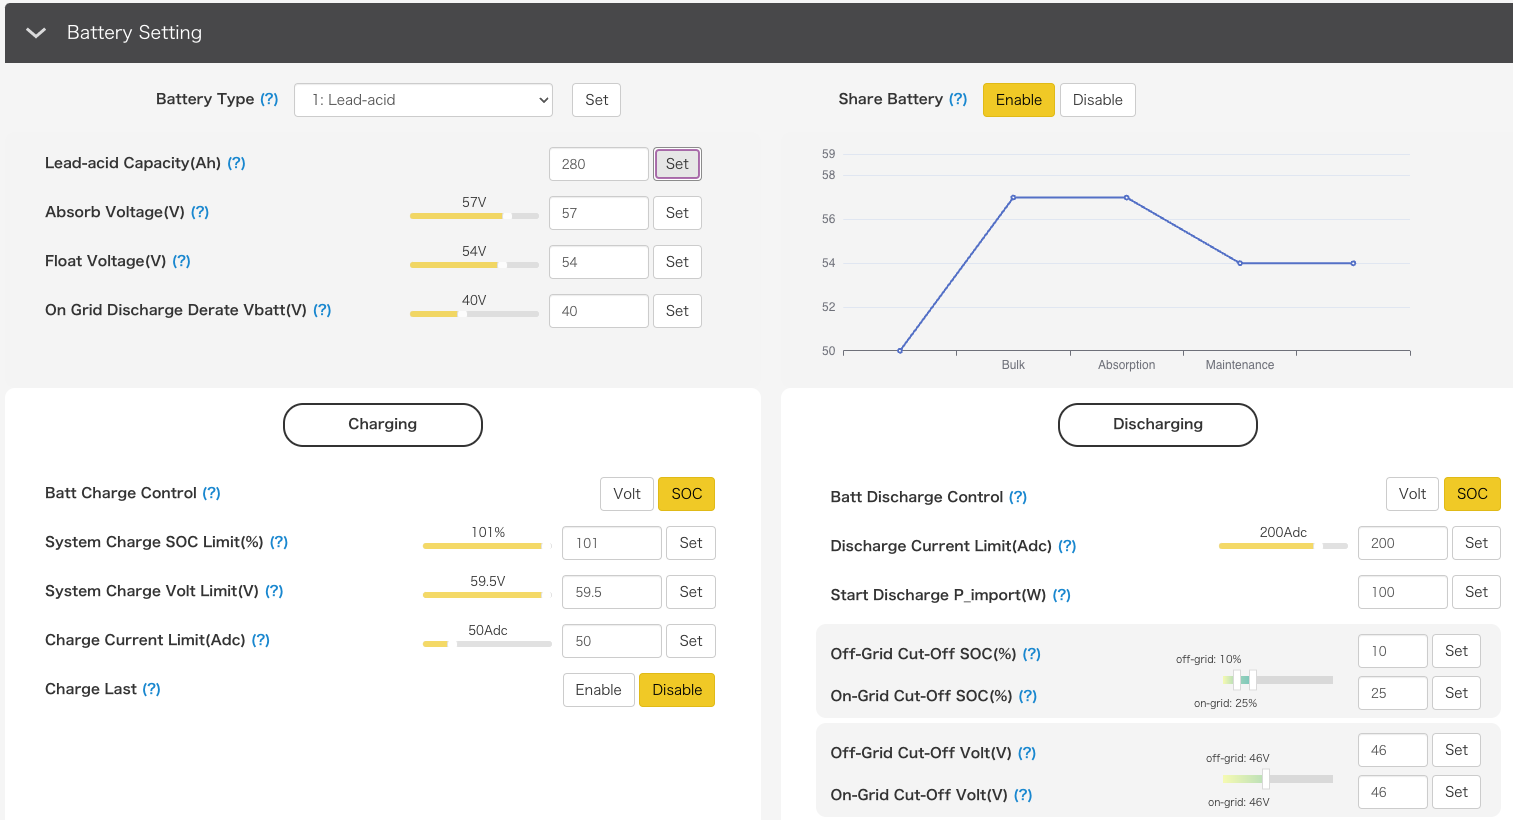Click help icon for Charge Last

(151, 689)
